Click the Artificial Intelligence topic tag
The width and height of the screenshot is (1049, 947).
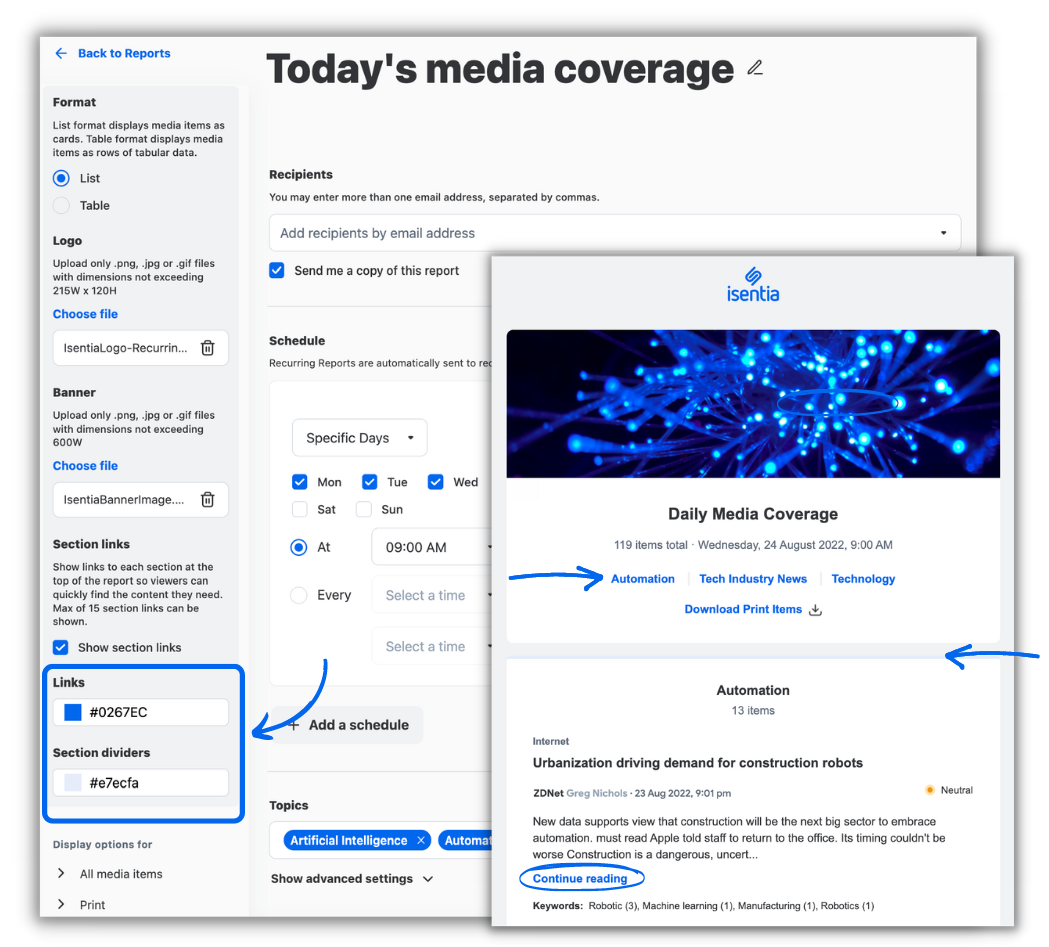click(357, 841)
